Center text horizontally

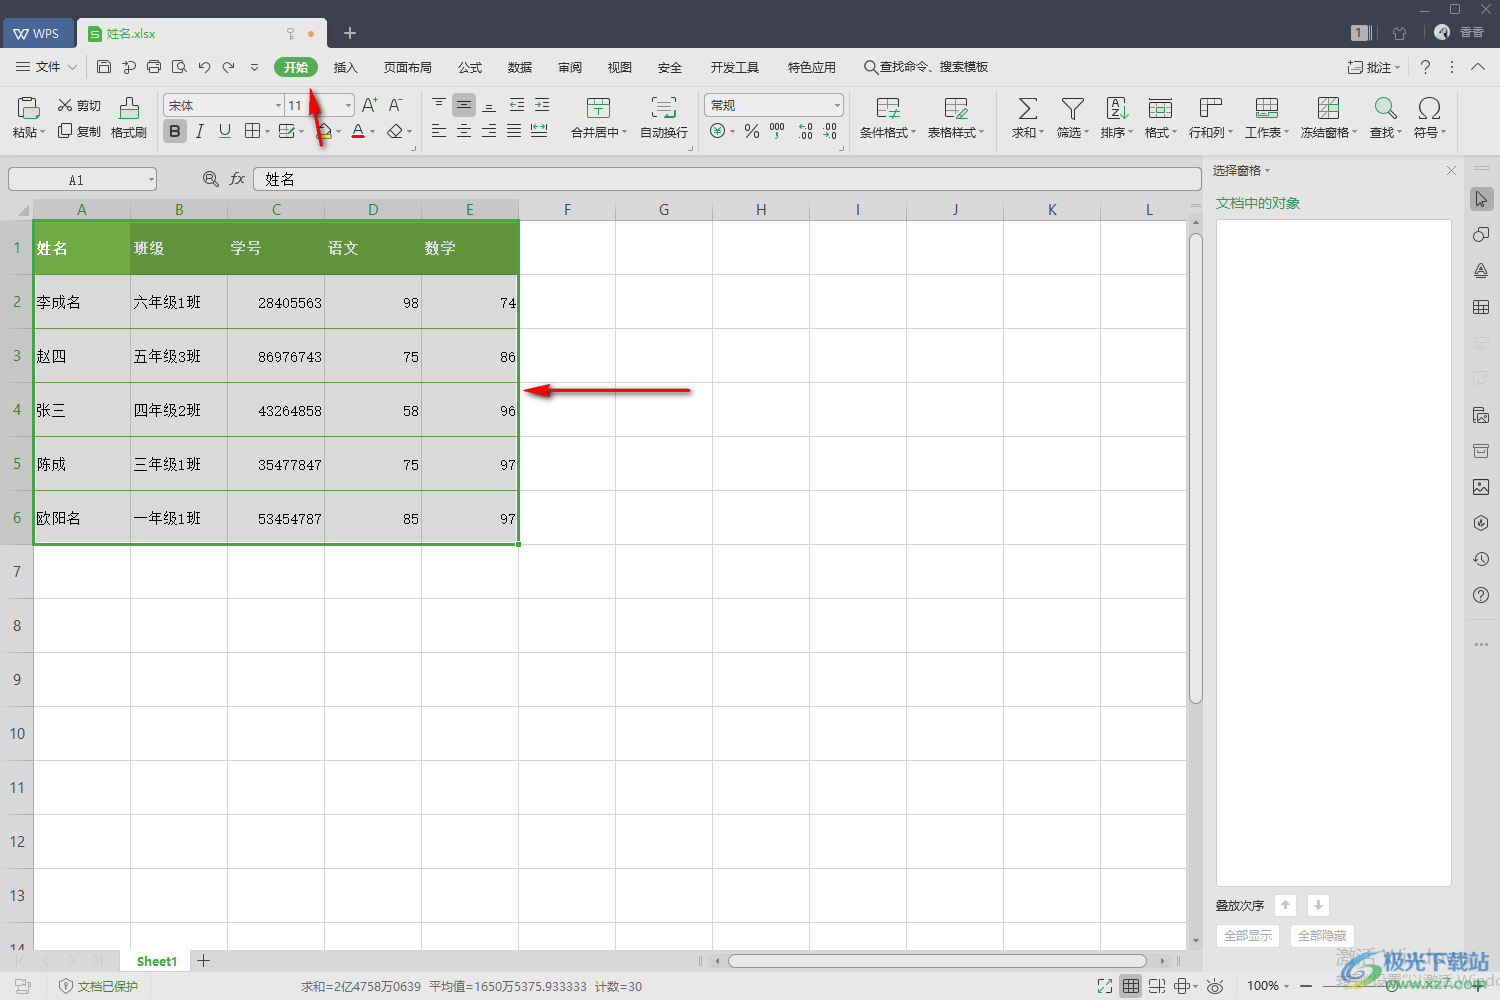464,131
